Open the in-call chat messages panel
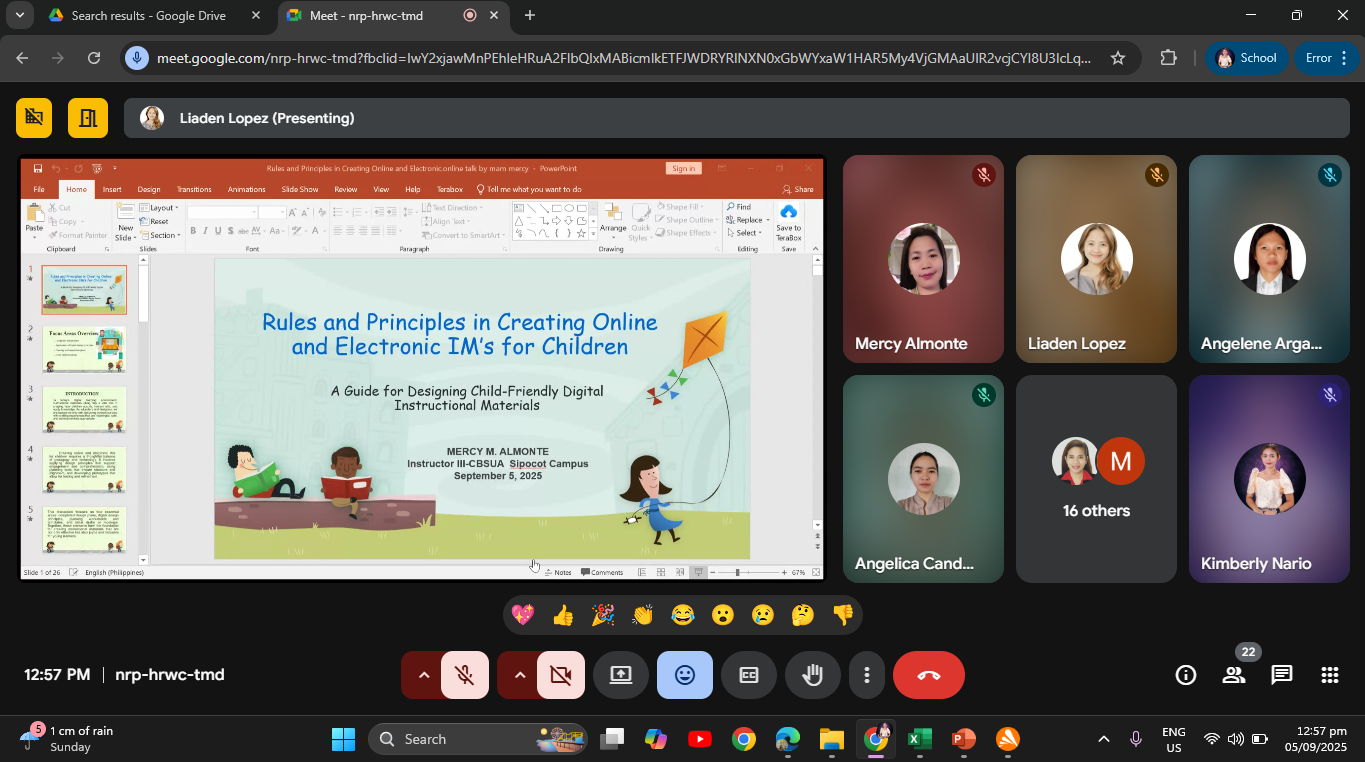Image resolution: width=1365 pixels, height=762 pixels. (1281, 675)
